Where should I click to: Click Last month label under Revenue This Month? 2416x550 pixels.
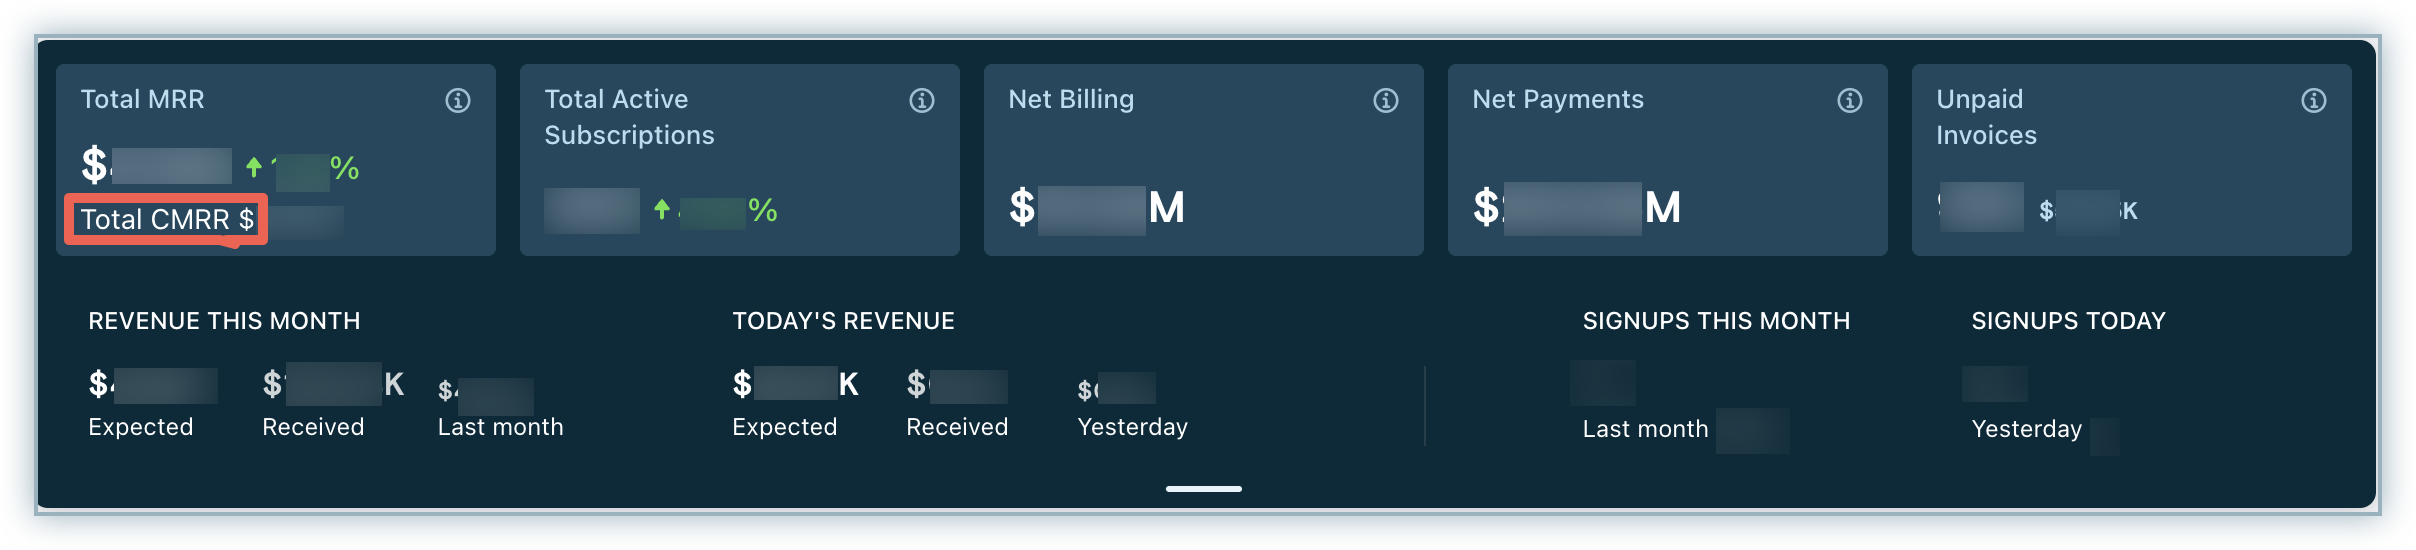500,427
